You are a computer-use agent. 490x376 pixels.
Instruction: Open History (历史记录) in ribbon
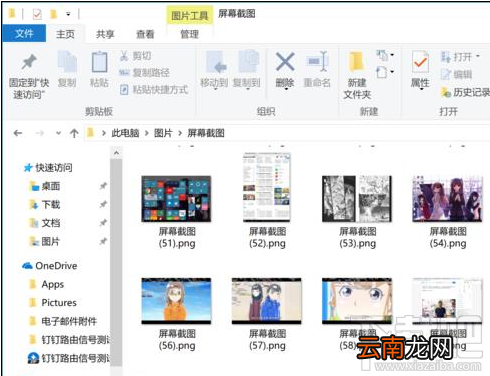click(465, 92)
